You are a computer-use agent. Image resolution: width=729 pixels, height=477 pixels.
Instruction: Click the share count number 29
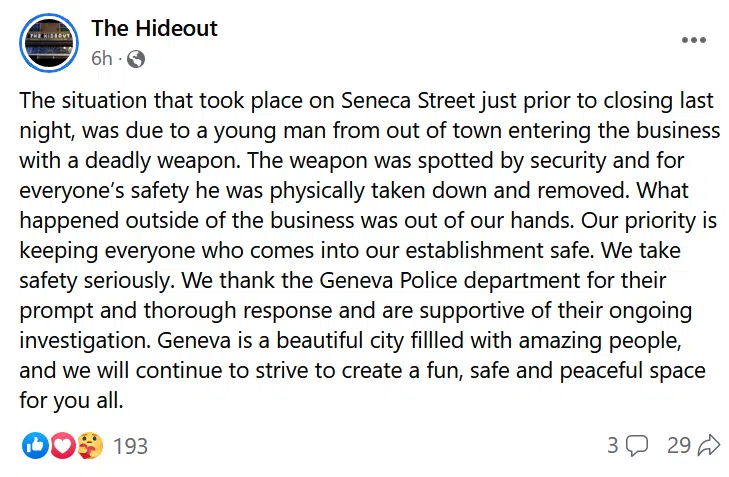coord(679,445)
